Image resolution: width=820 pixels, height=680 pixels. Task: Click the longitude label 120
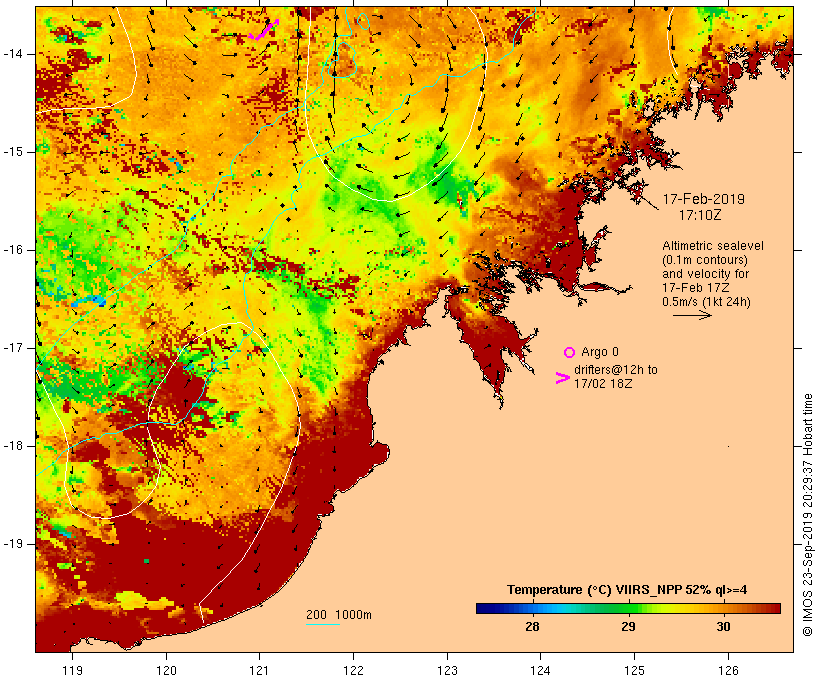166,670
